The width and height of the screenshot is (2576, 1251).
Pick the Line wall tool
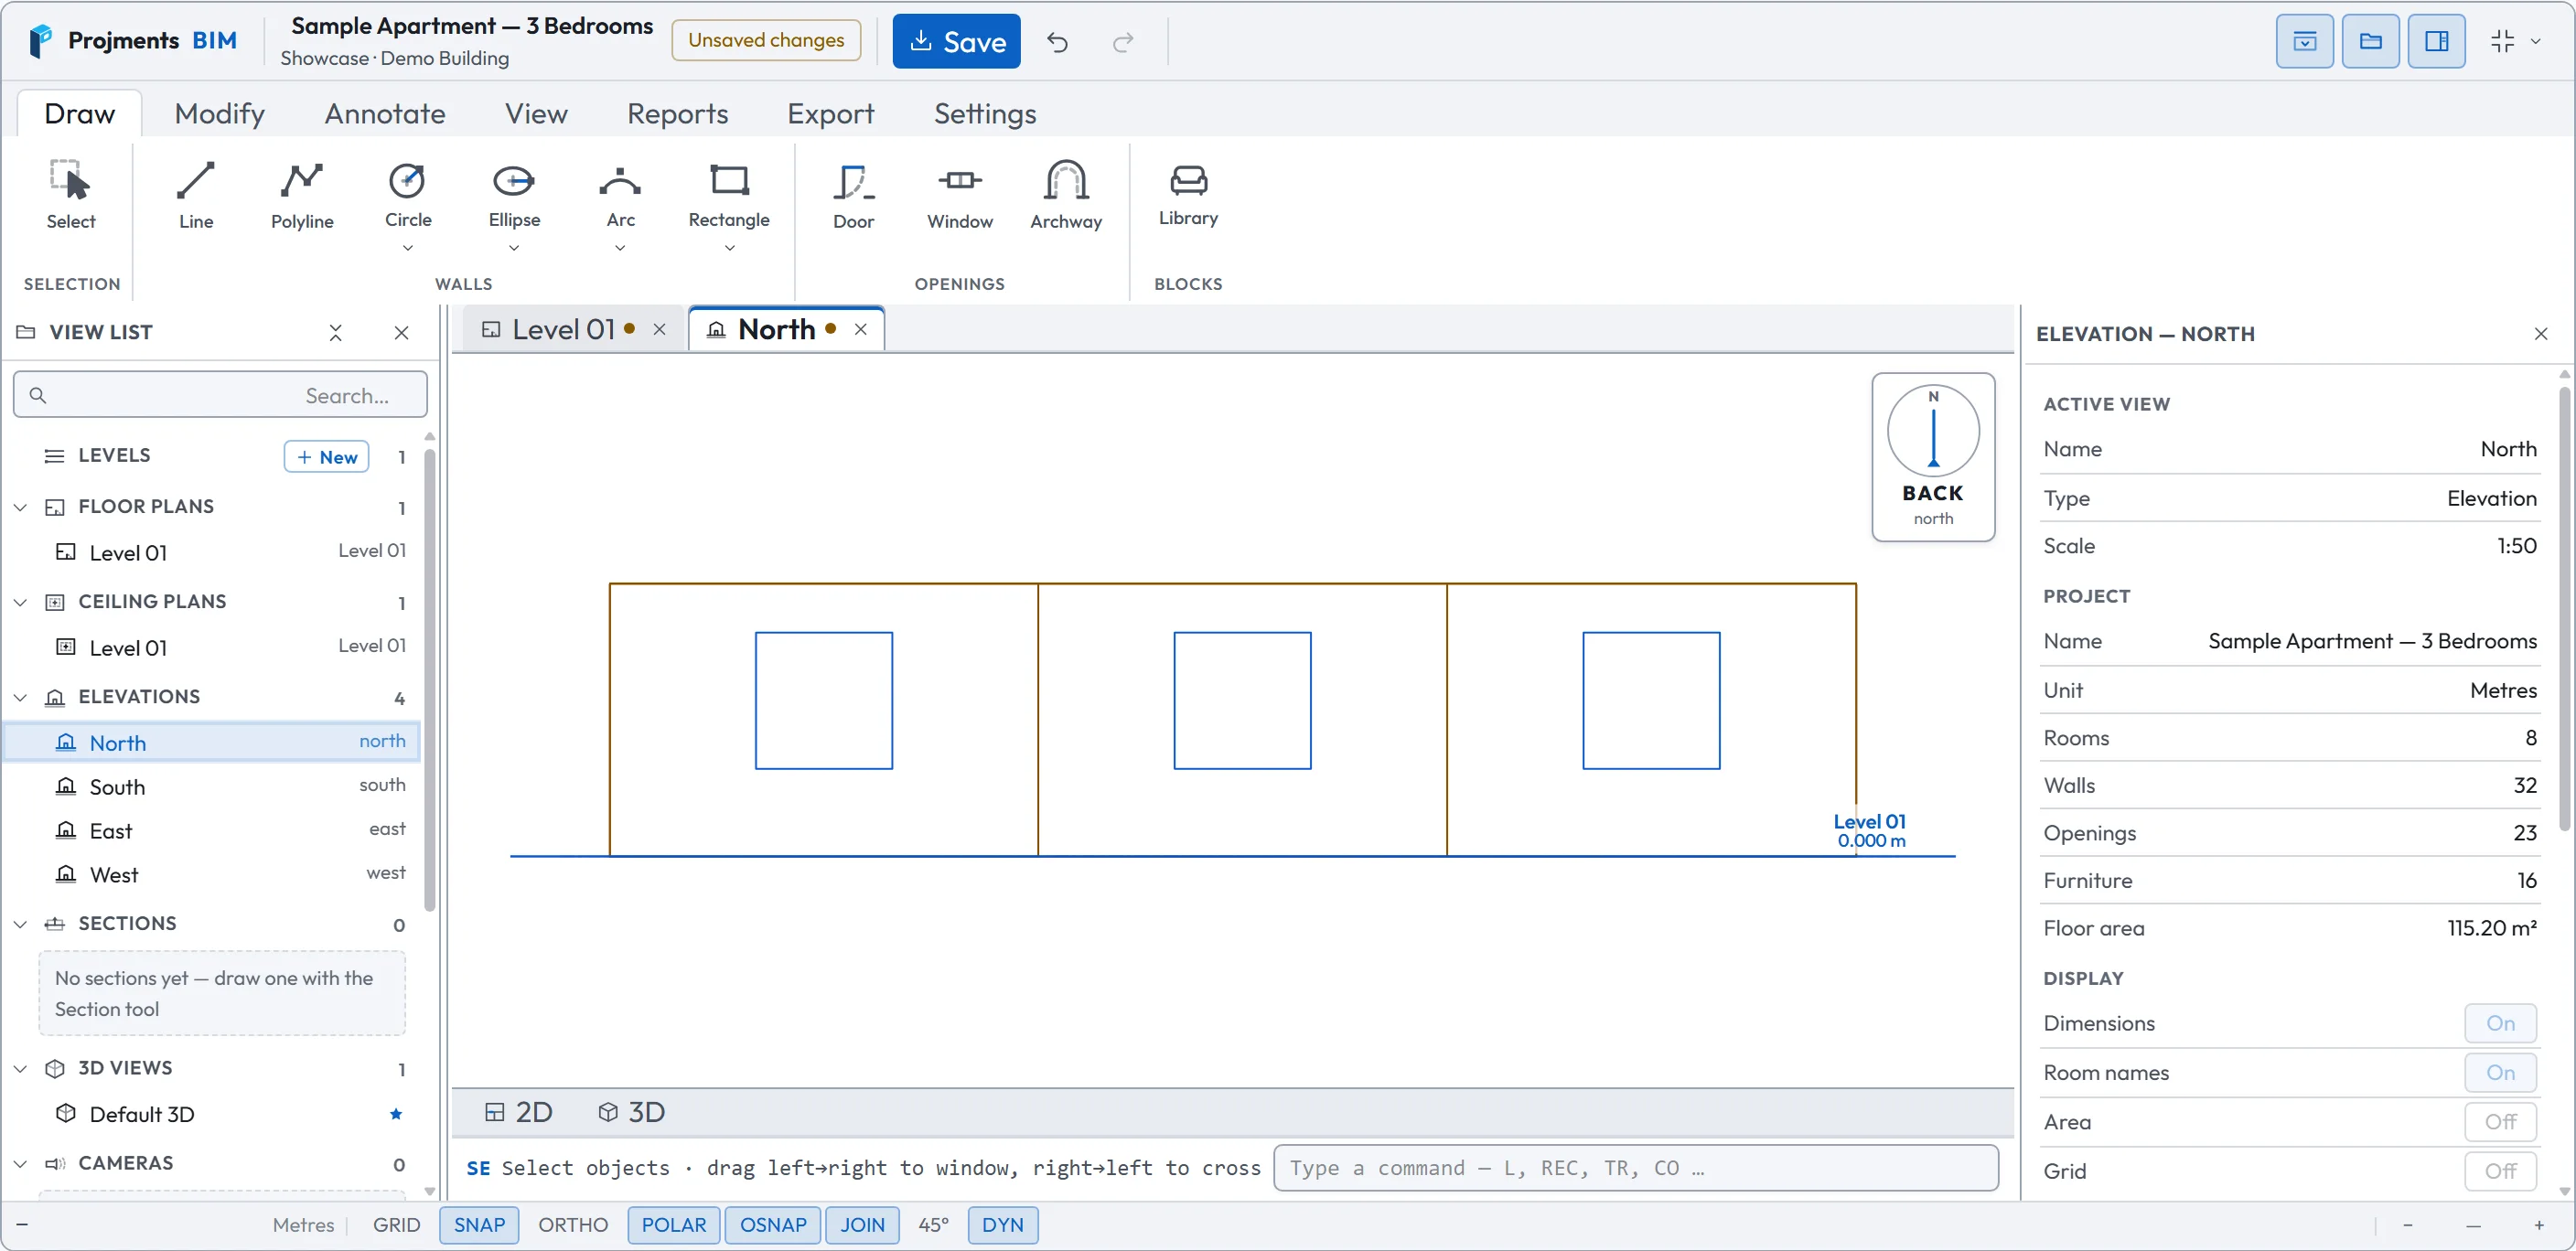(196, 195)
